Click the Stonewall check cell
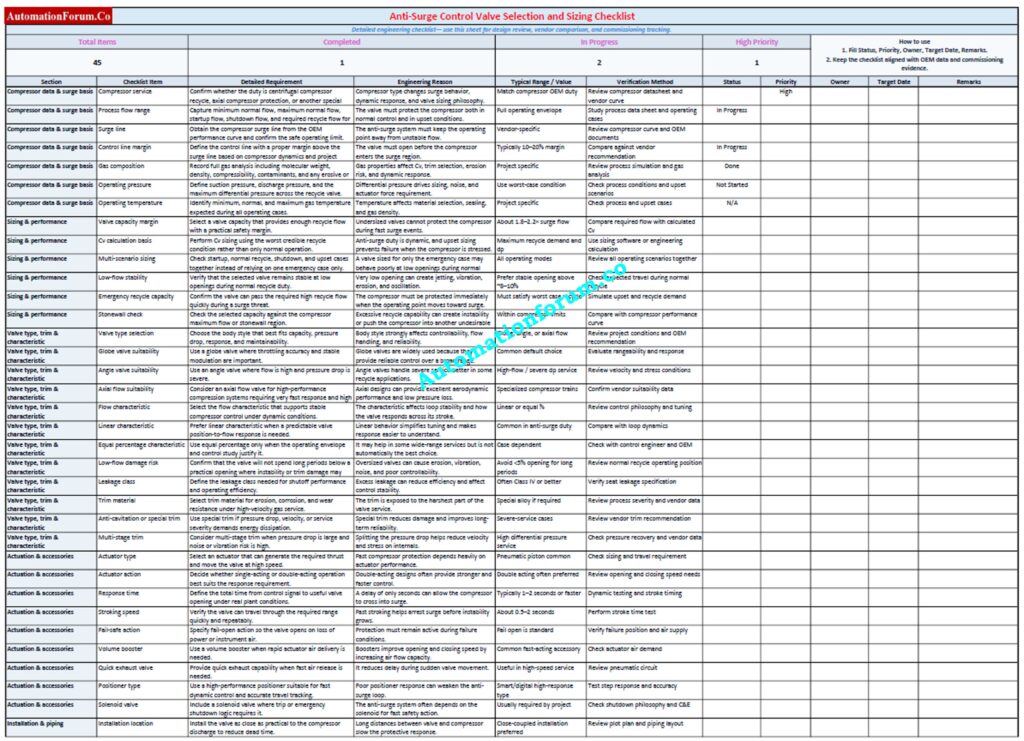 [142, 319]
